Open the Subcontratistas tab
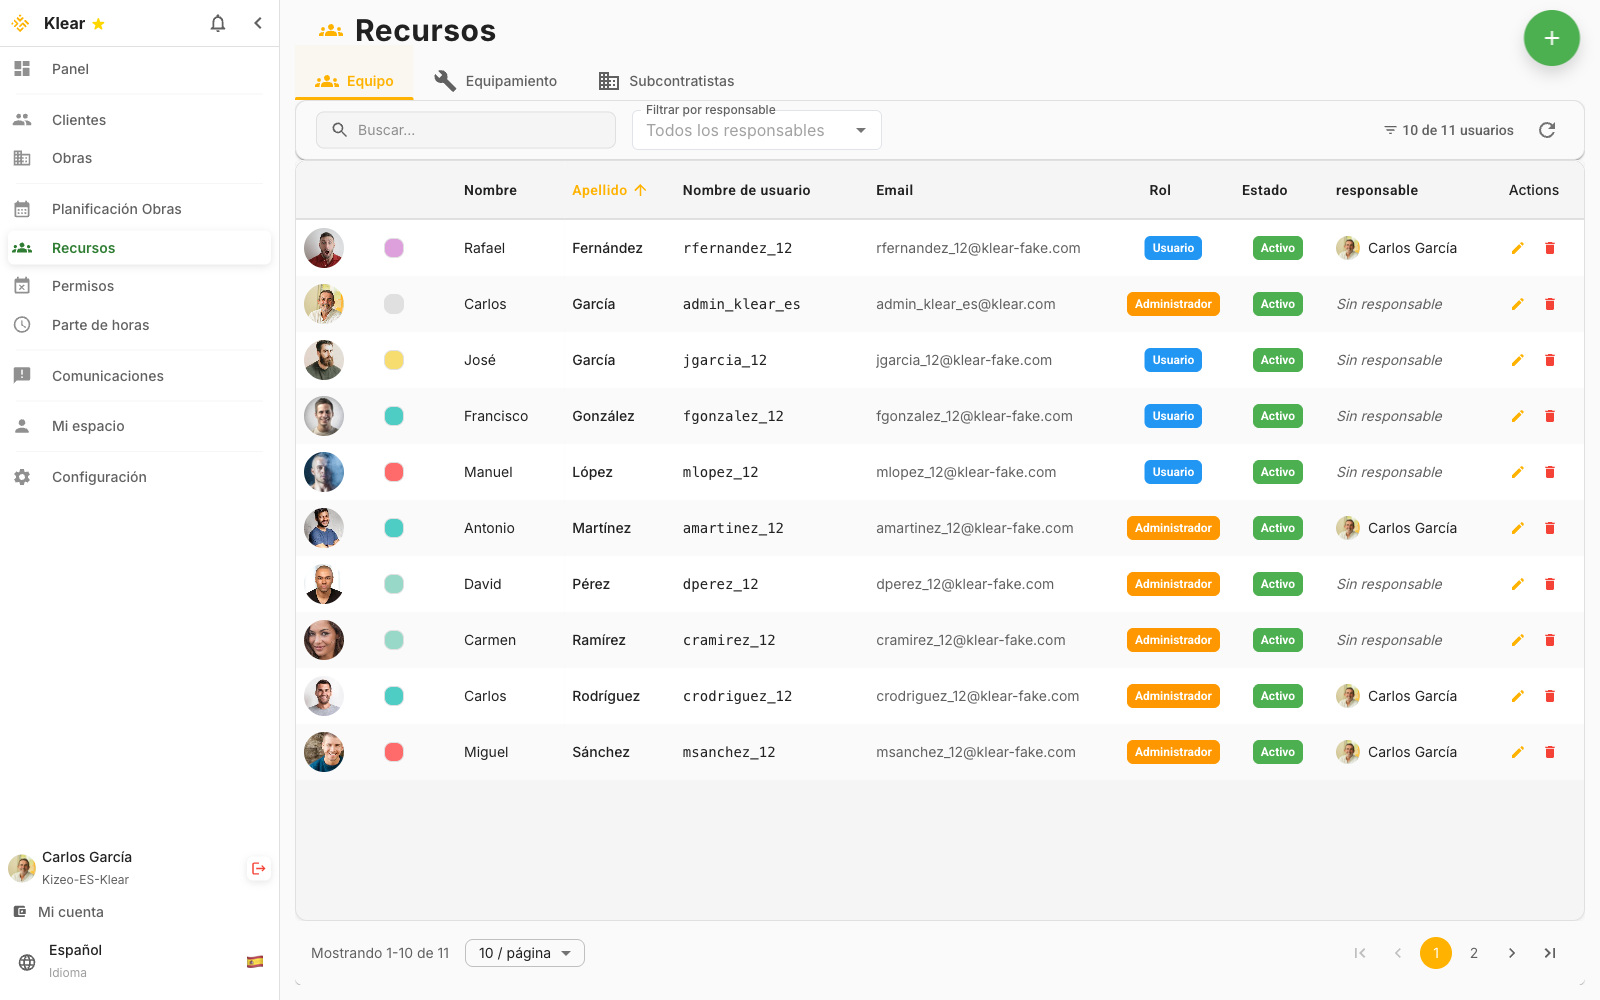 [666, 81]
